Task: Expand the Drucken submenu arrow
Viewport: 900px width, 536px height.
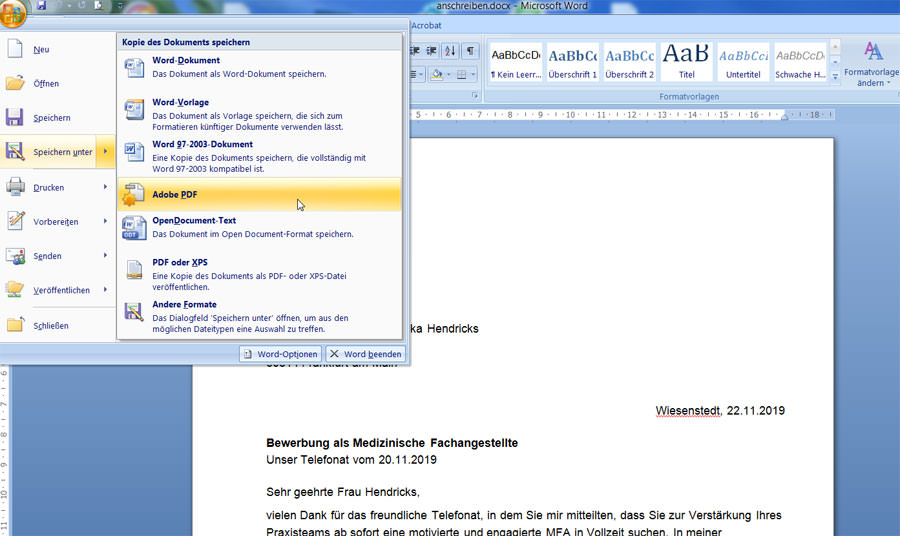Action: point(105,187)
